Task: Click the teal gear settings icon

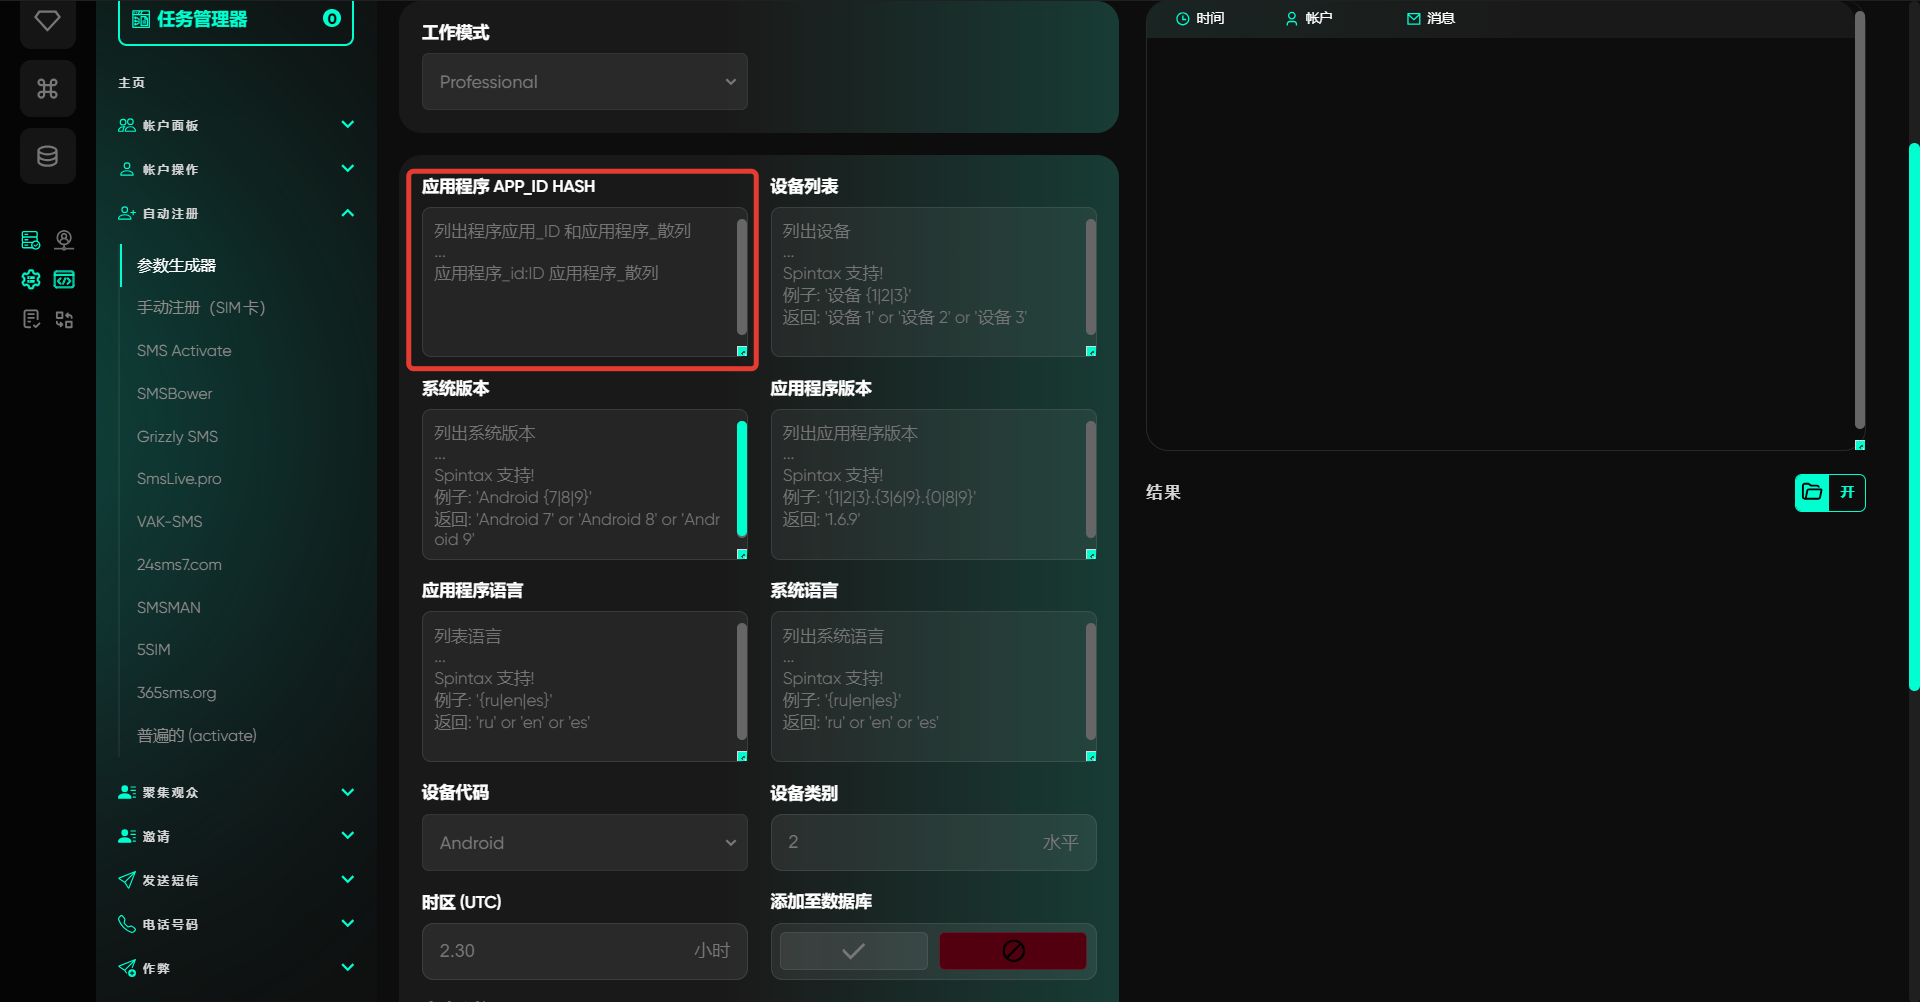Action: [31, 280]
